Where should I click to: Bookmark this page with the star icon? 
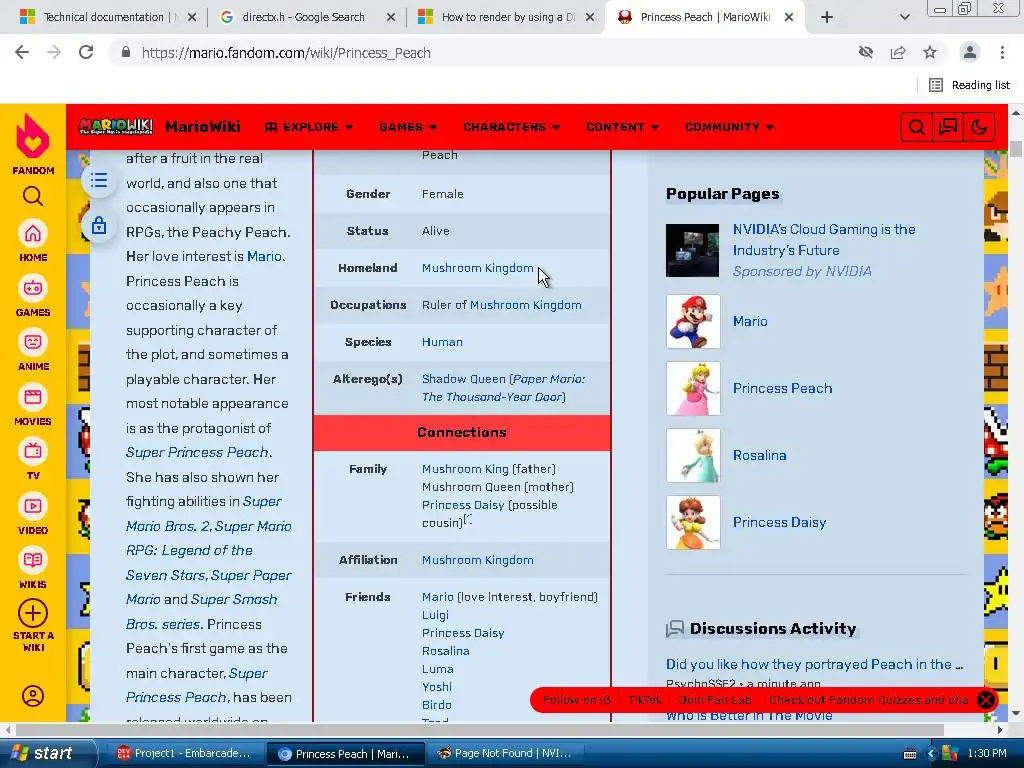(930, 52)
